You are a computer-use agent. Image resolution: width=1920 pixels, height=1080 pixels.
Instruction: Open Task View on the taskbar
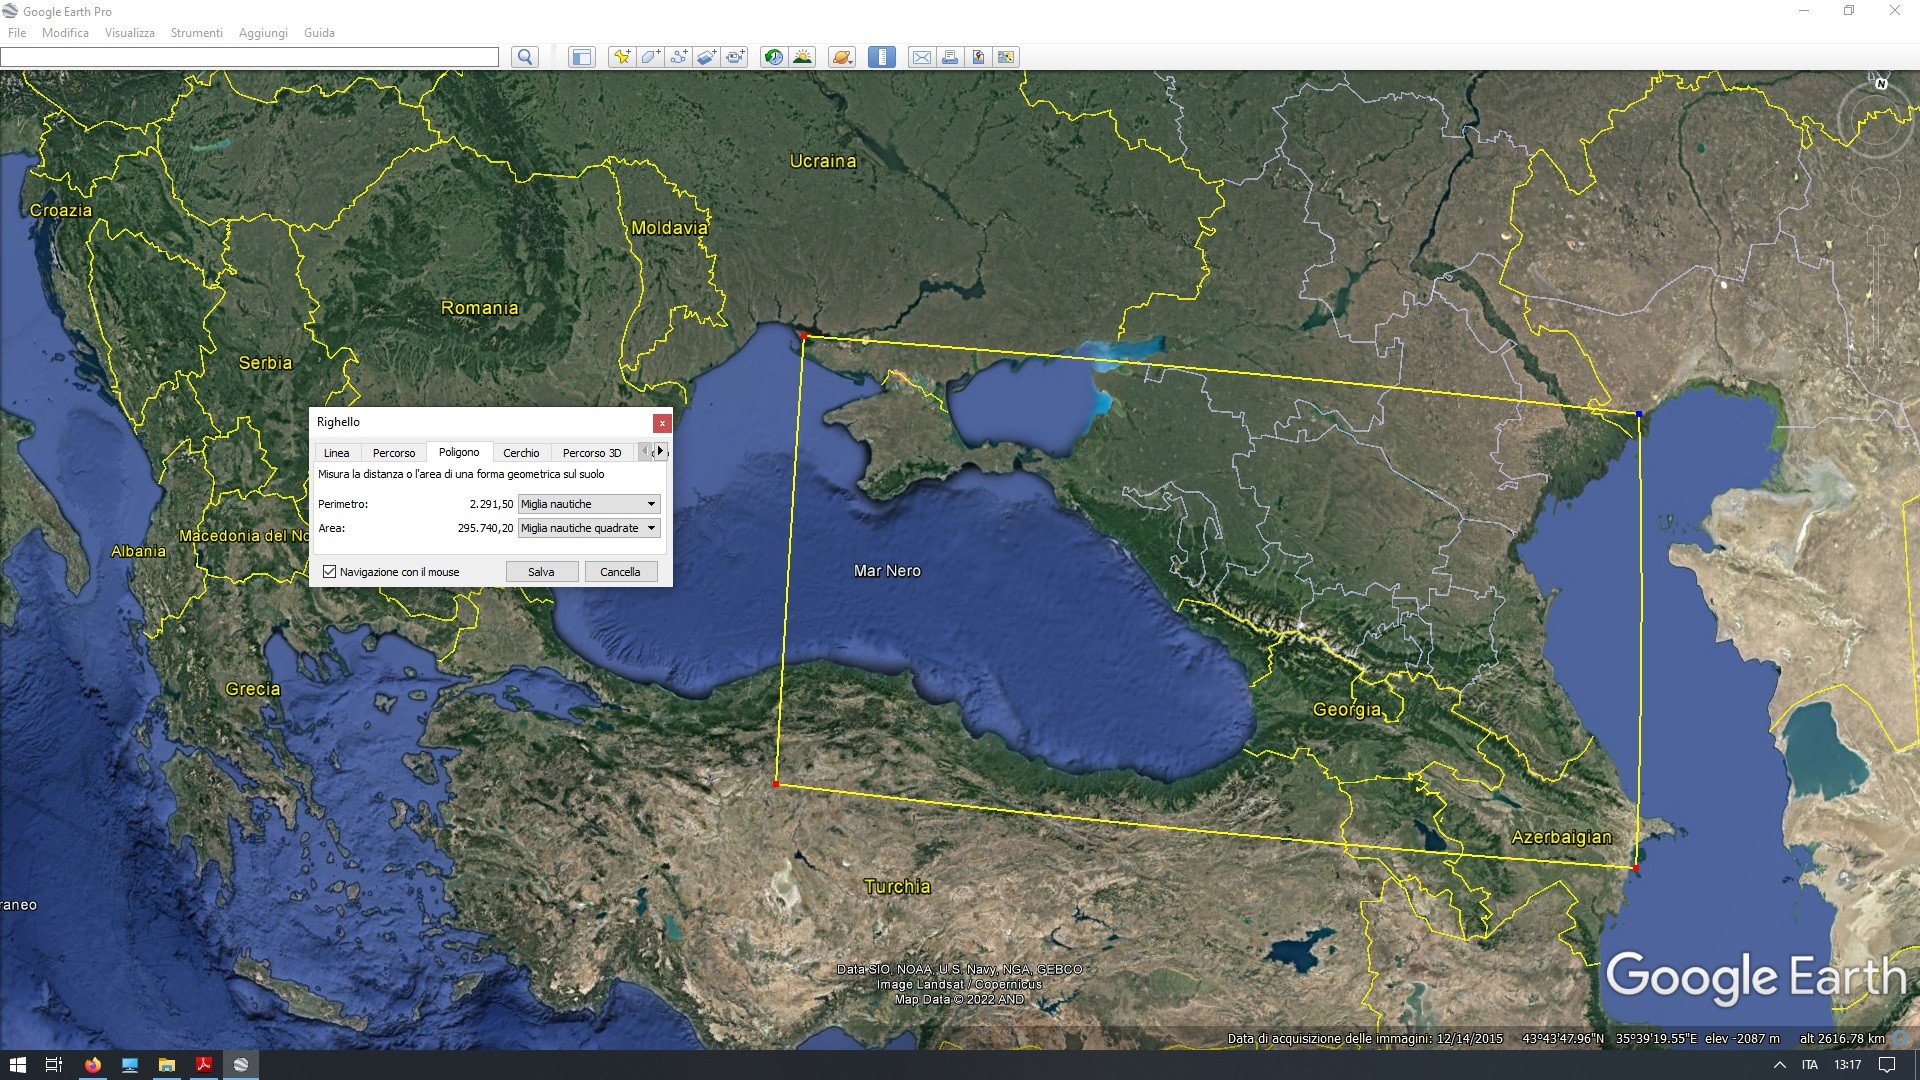tap(54, 1065)
